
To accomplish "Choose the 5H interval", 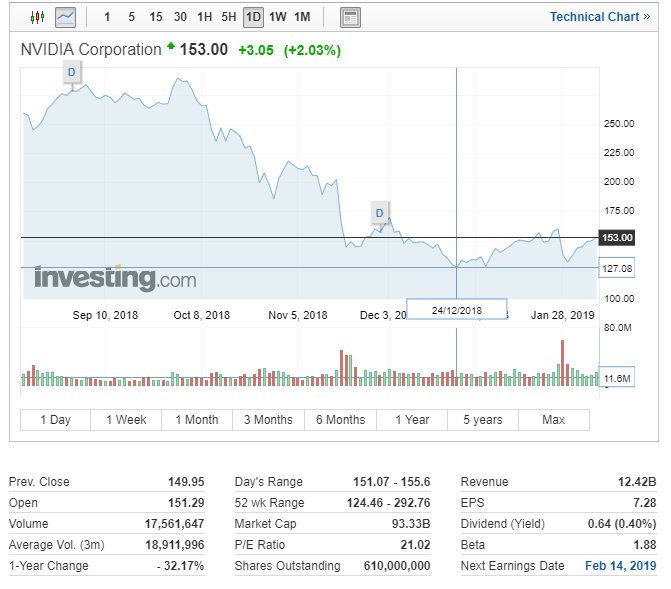I will click(x=229, y=17).
